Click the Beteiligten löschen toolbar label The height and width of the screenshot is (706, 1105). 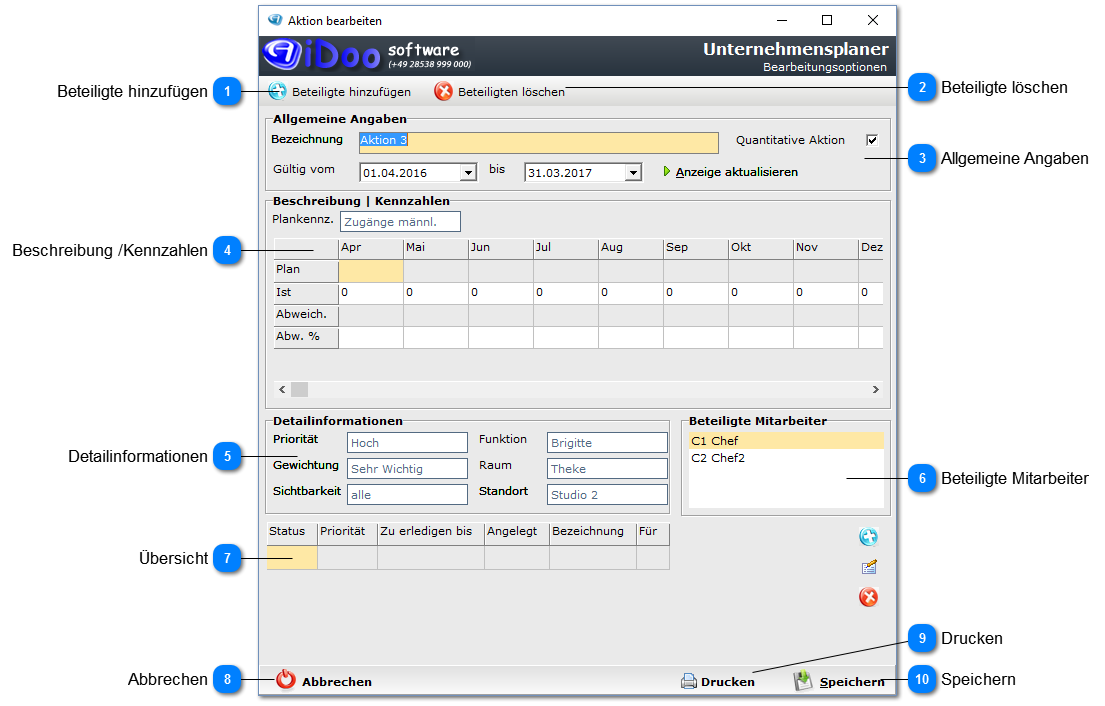point(511,92)
